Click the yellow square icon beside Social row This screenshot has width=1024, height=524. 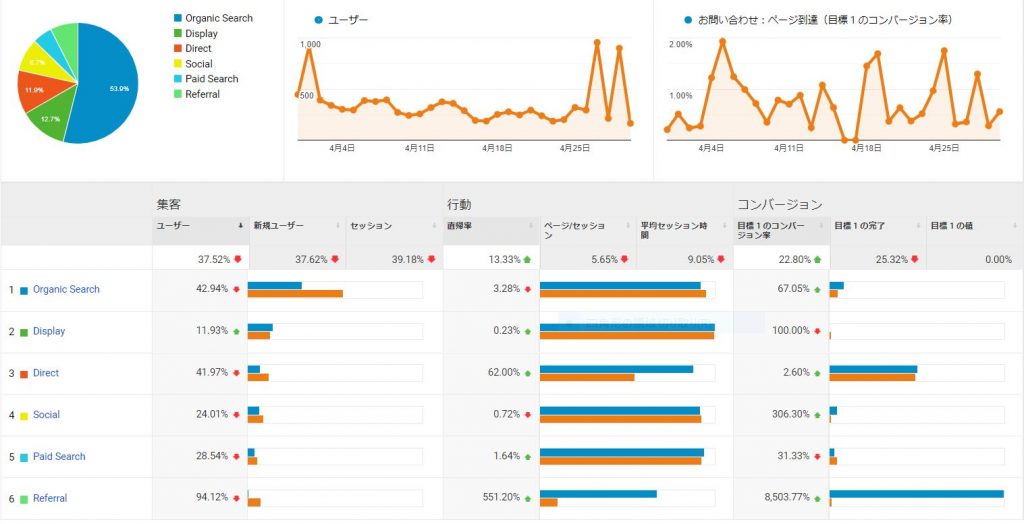(x=24, y=415)
